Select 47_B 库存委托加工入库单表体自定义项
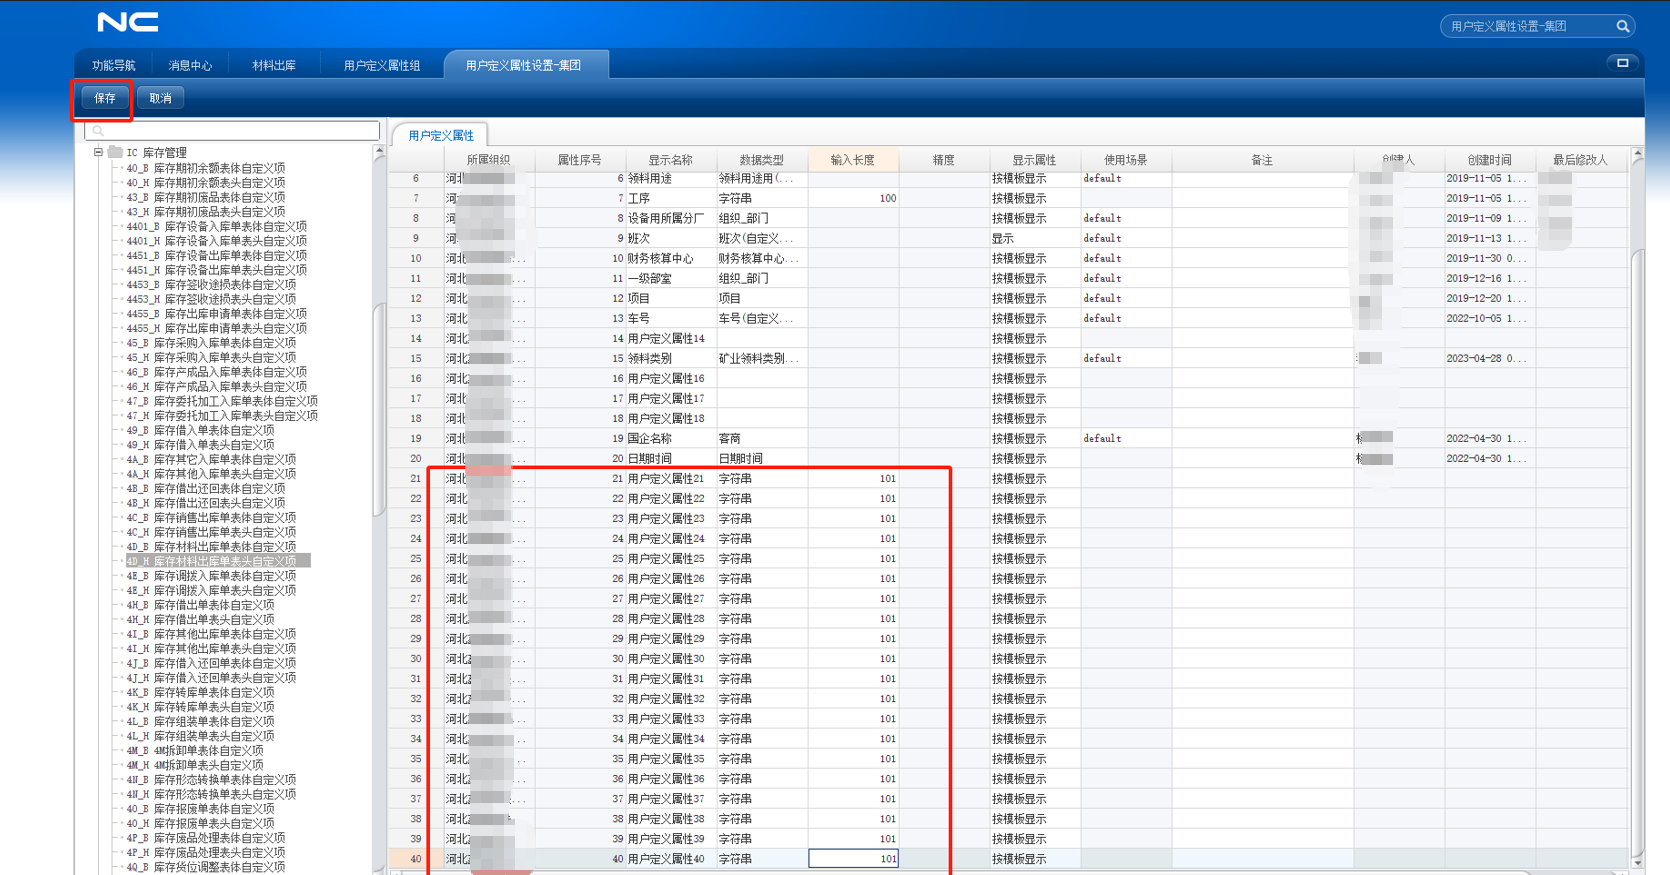 click(x=222, y=401)
